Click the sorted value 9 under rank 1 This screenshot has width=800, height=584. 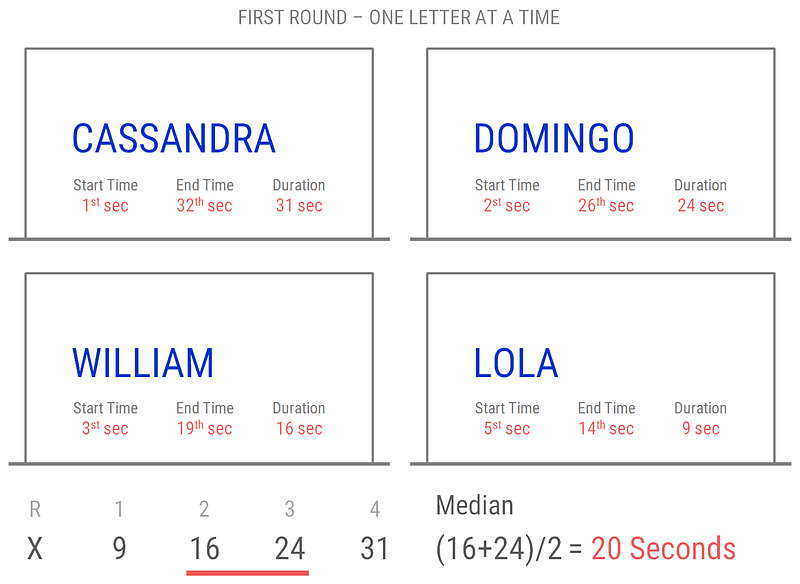[119, 549]
